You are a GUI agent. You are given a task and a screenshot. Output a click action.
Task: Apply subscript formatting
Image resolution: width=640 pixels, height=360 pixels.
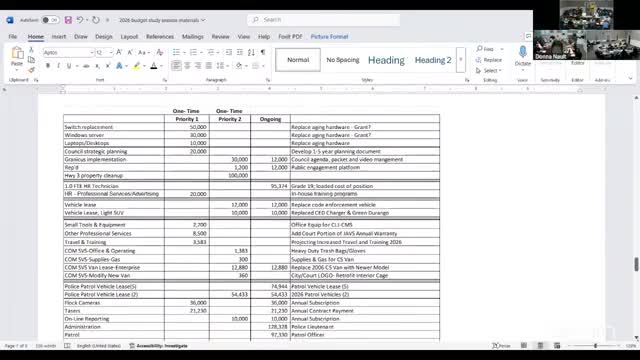[97, 66]
